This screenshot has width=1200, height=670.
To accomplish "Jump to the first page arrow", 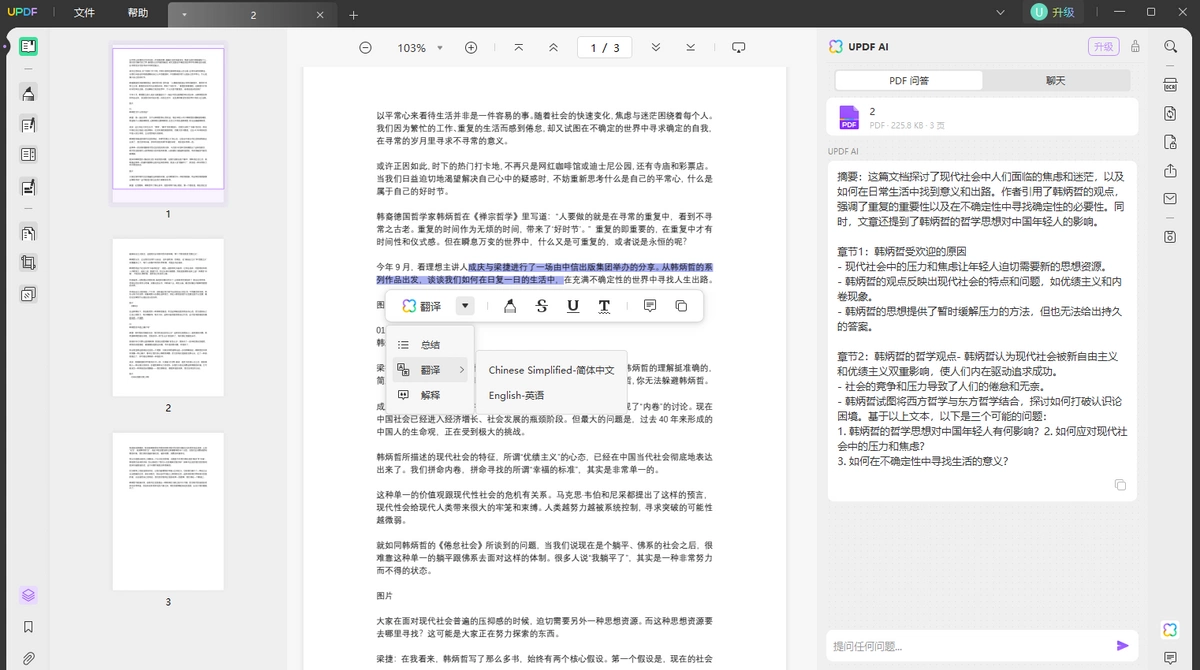I will [x=518, y=48].
